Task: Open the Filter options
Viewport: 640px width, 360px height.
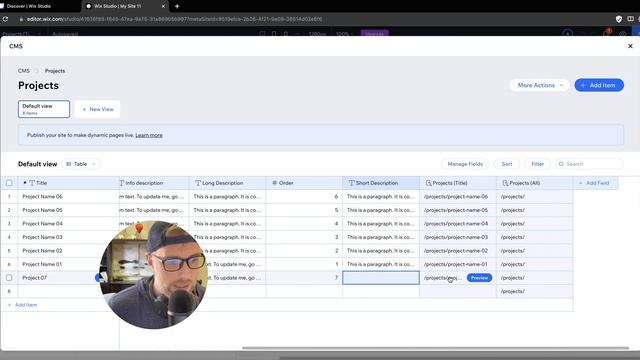Action: coord(537,164)
